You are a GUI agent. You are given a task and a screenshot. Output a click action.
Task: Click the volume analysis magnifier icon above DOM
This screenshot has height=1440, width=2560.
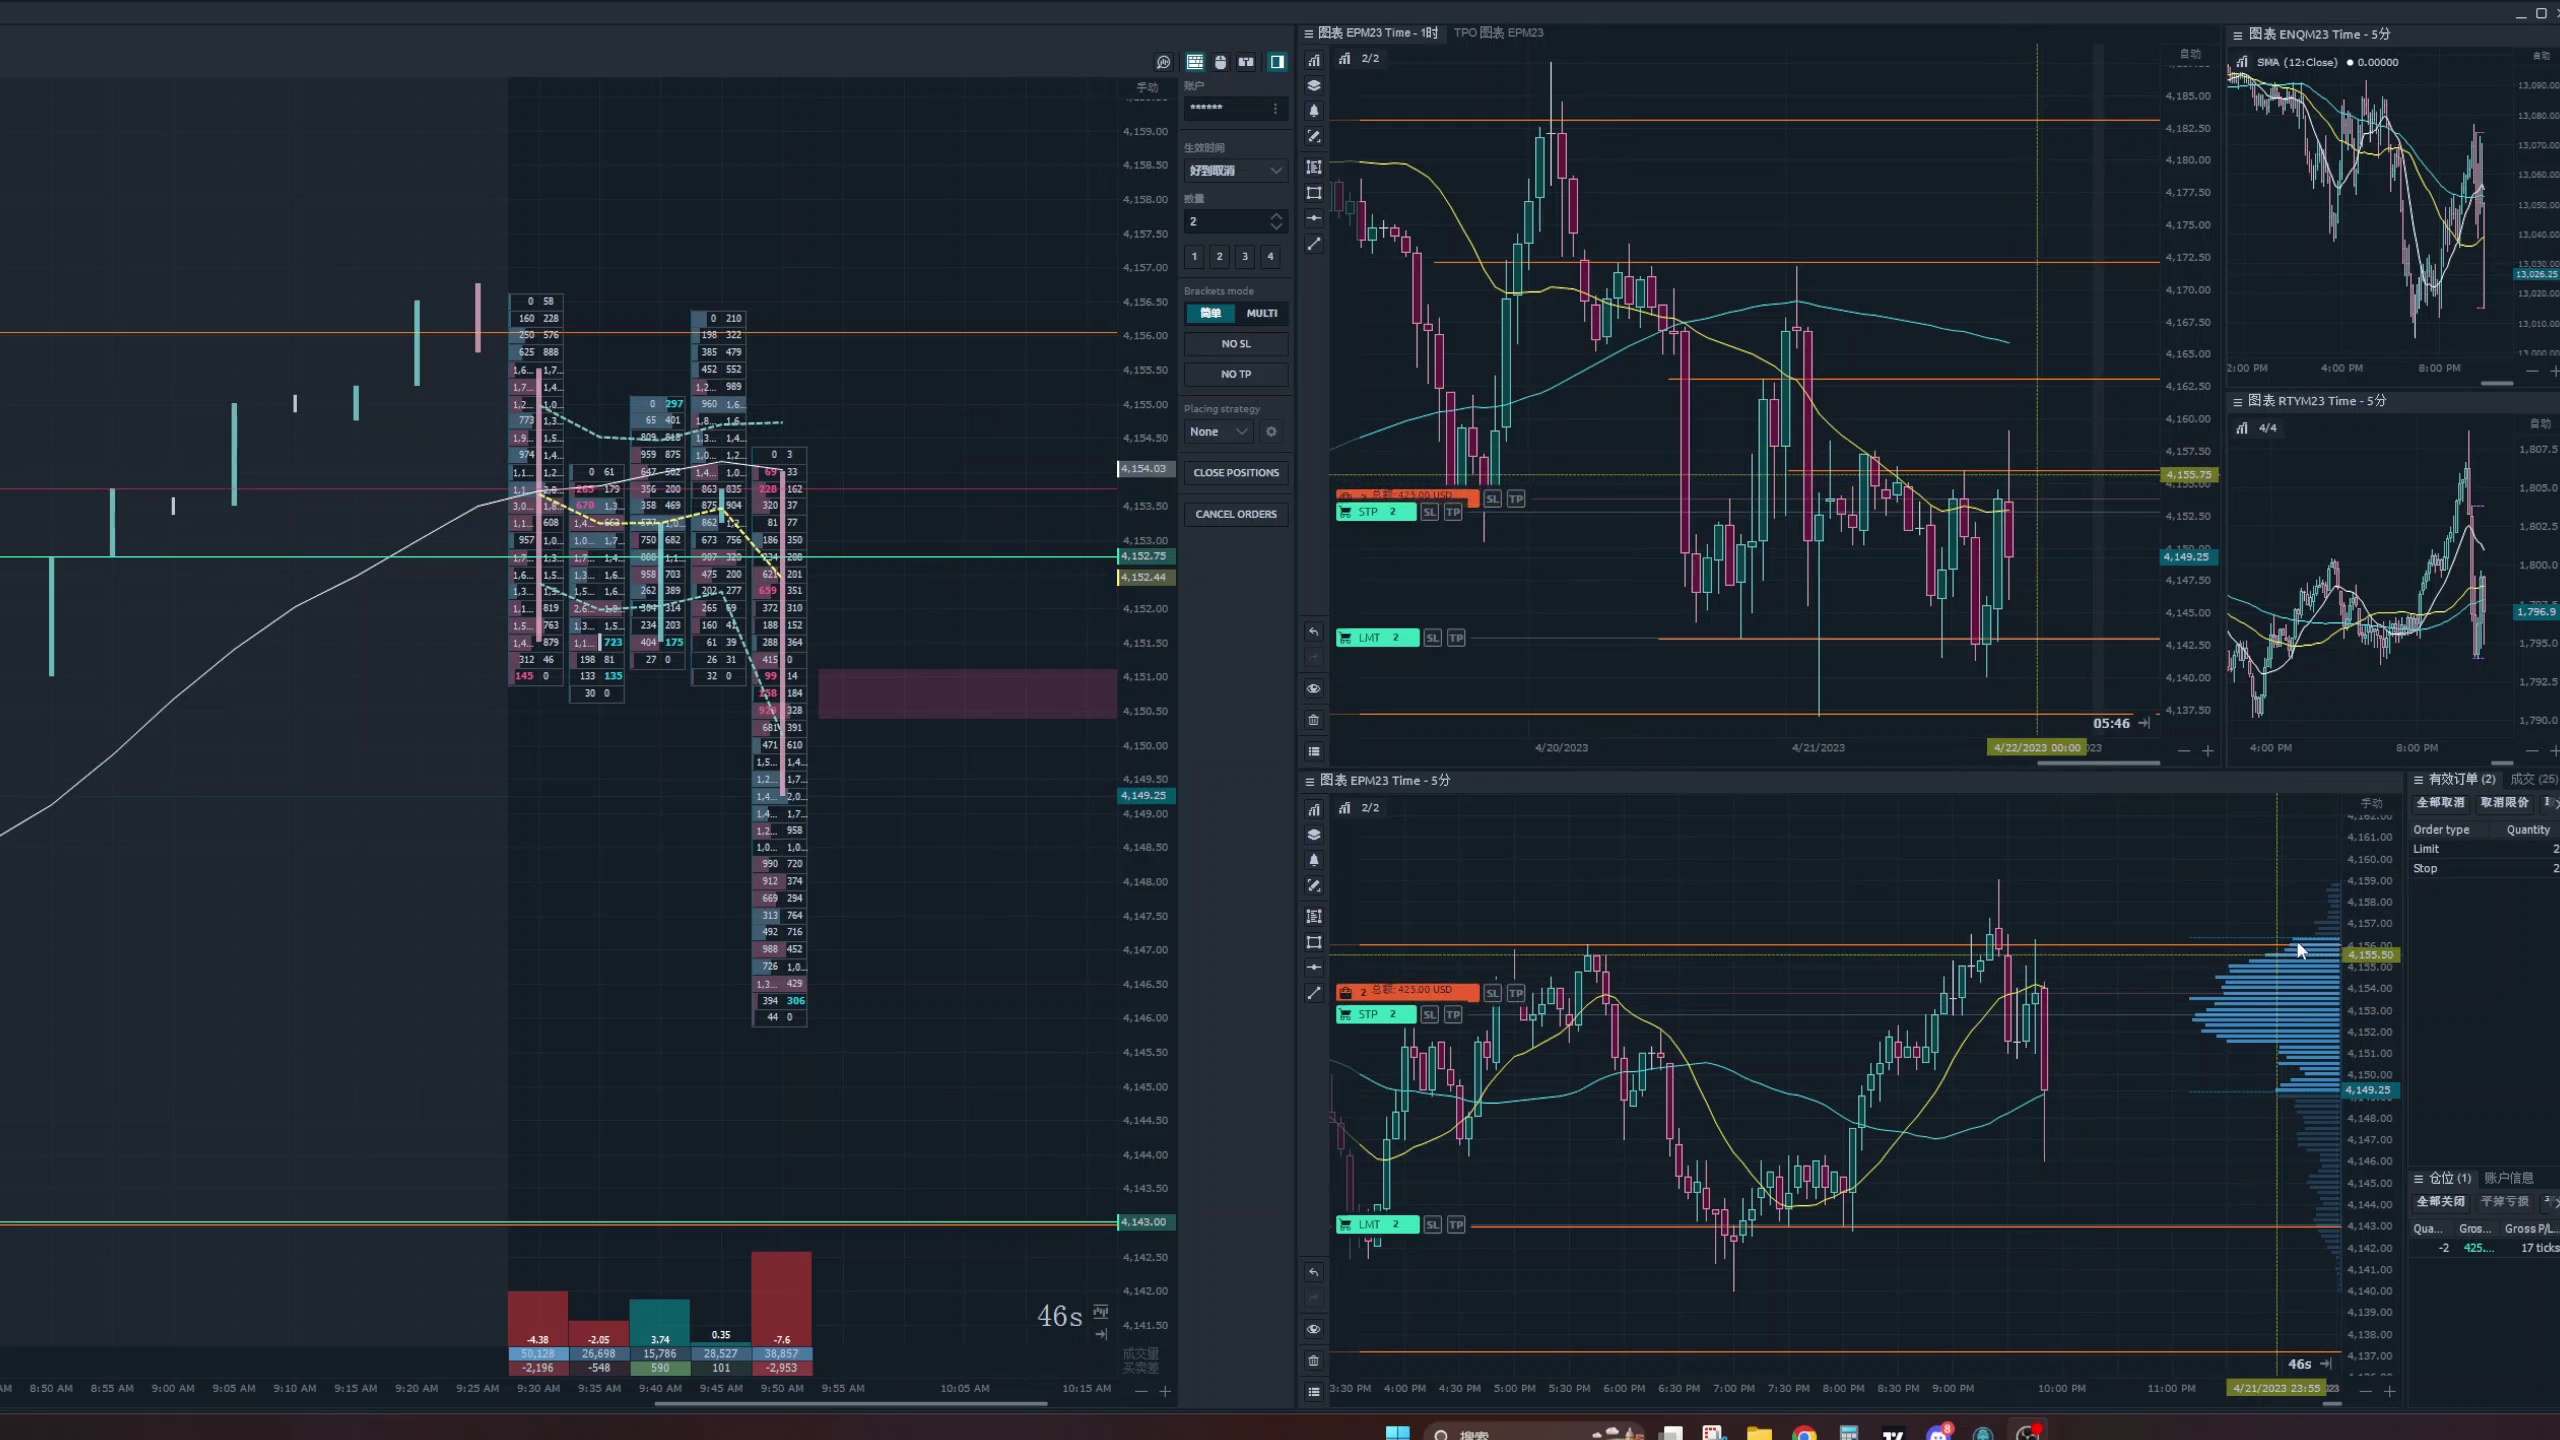[x=1163, y=62]
